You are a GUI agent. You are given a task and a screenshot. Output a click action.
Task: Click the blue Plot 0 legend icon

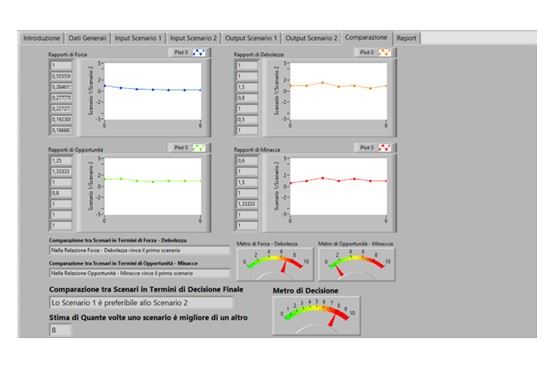point(199,52)
